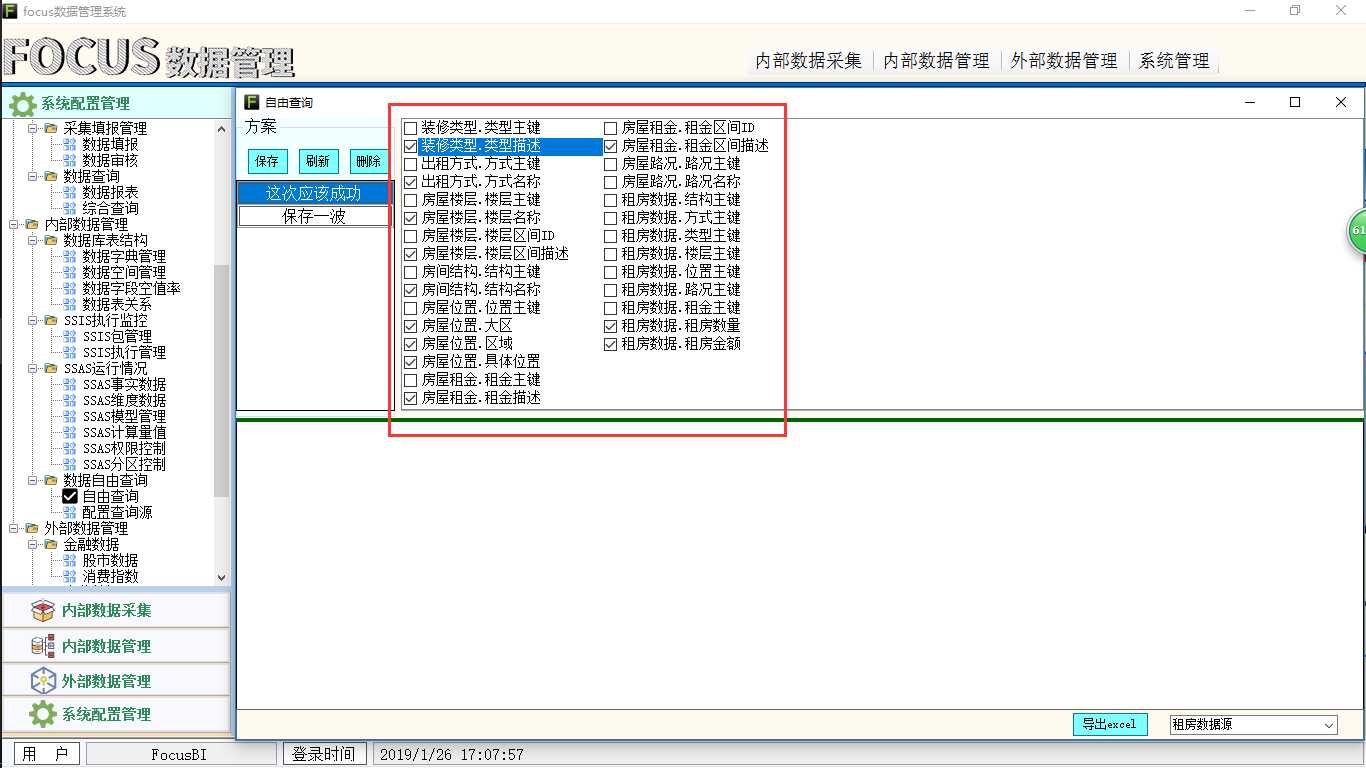
Task: Open 内部数据管理 in the top menu
Action: [936, 61]
